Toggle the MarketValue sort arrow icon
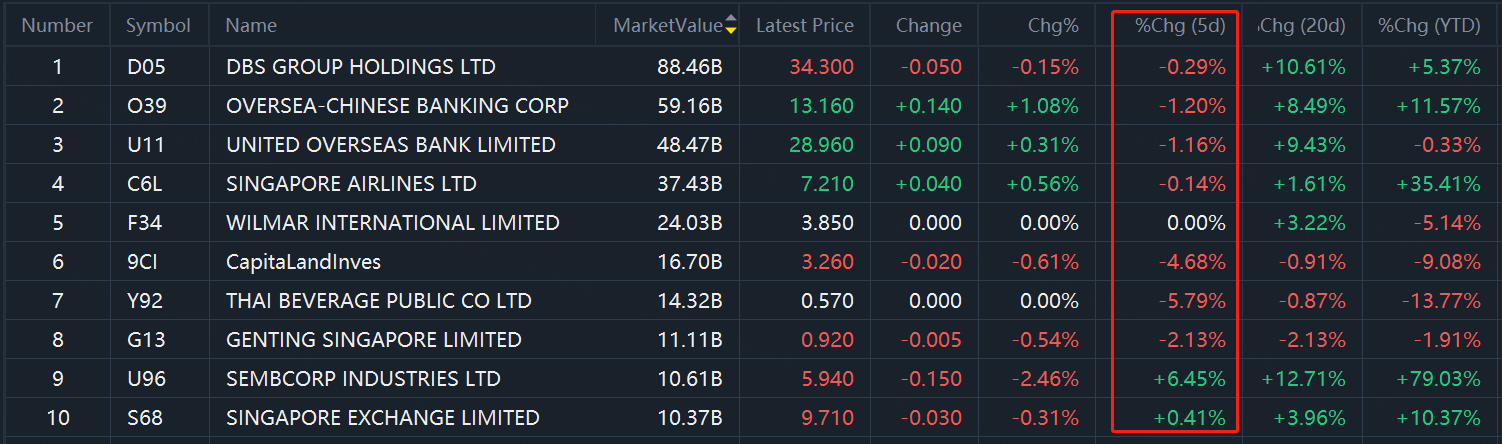Screen dimensions: 1502x444 (x=731, y=25)
